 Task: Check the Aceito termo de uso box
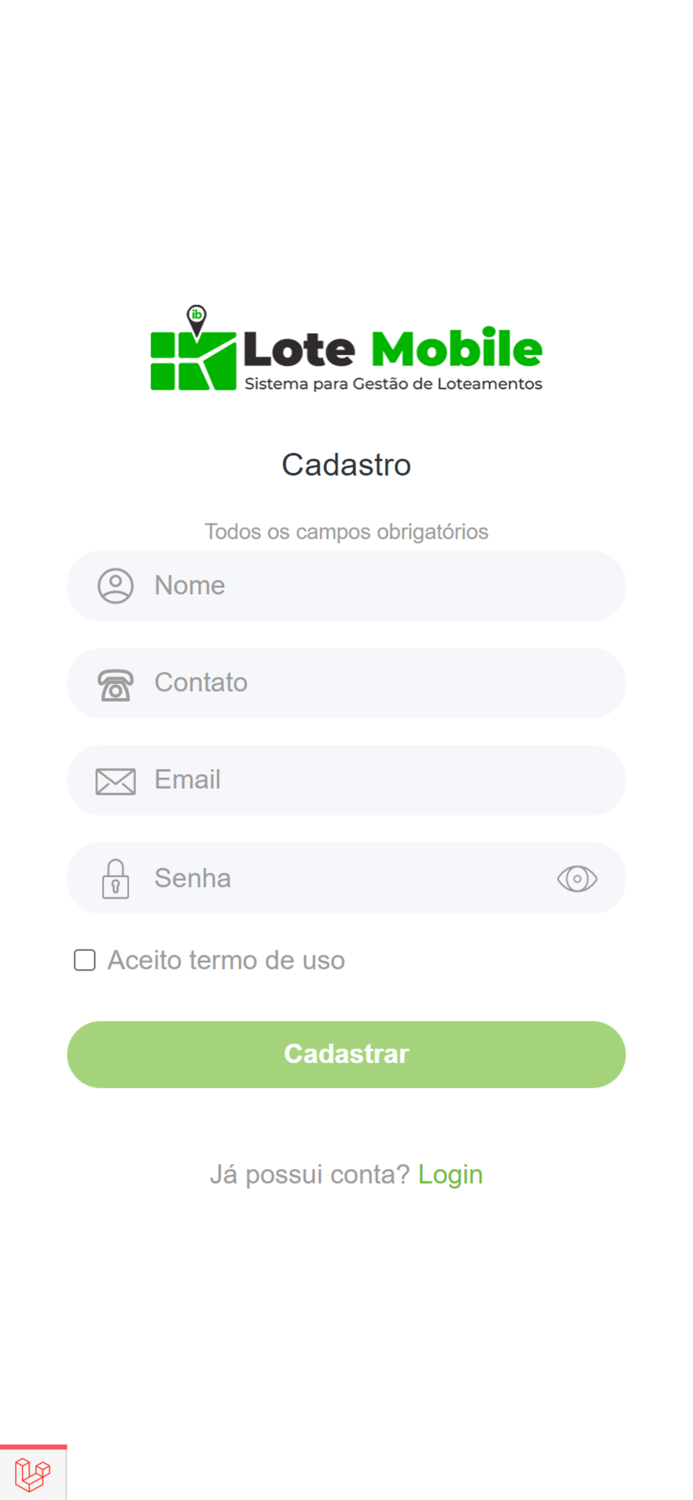(x=84, y=960)
